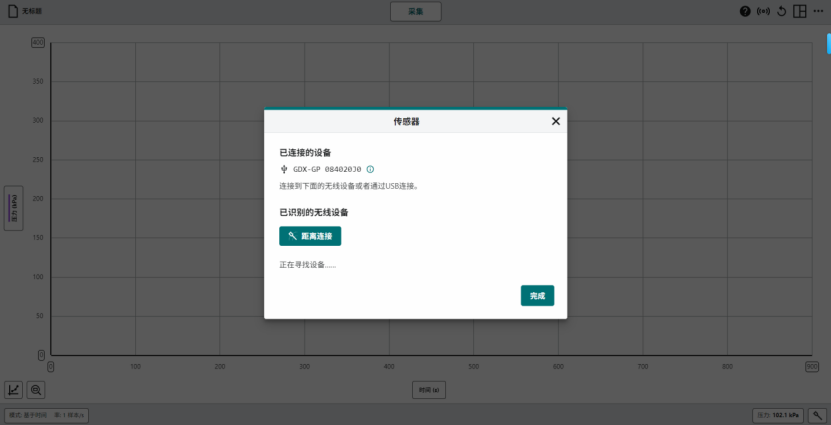Edit the y-axis minimum value 0
Image resolution: width=831 pixels, height=425 pixels.
41,355
